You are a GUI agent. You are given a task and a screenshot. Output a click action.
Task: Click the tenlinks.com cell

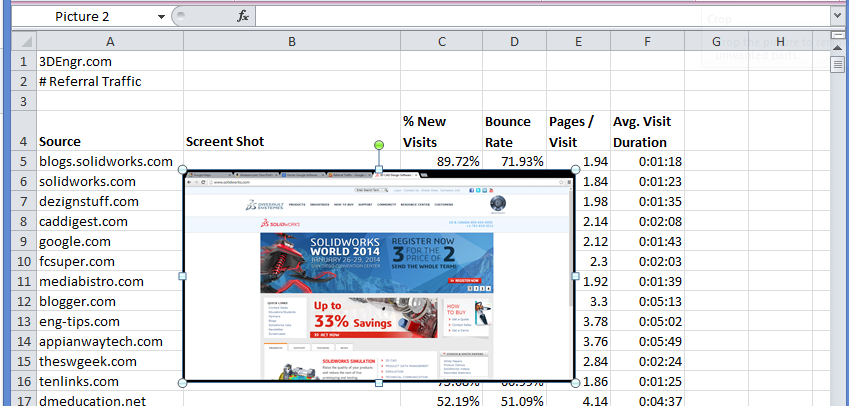(110, 382)
